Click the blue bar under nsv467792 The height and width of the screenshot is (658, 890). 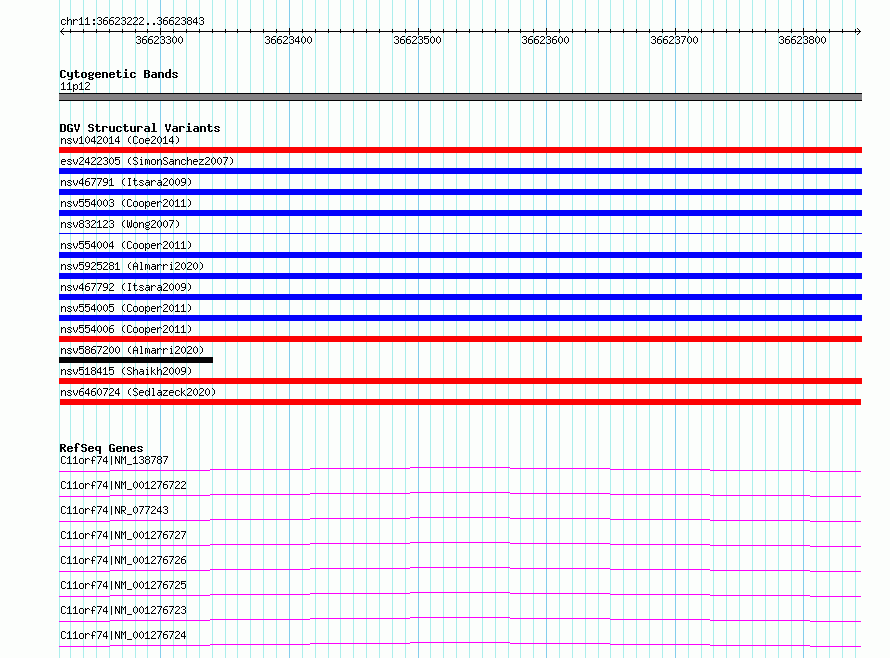click(x=460, y=297)
